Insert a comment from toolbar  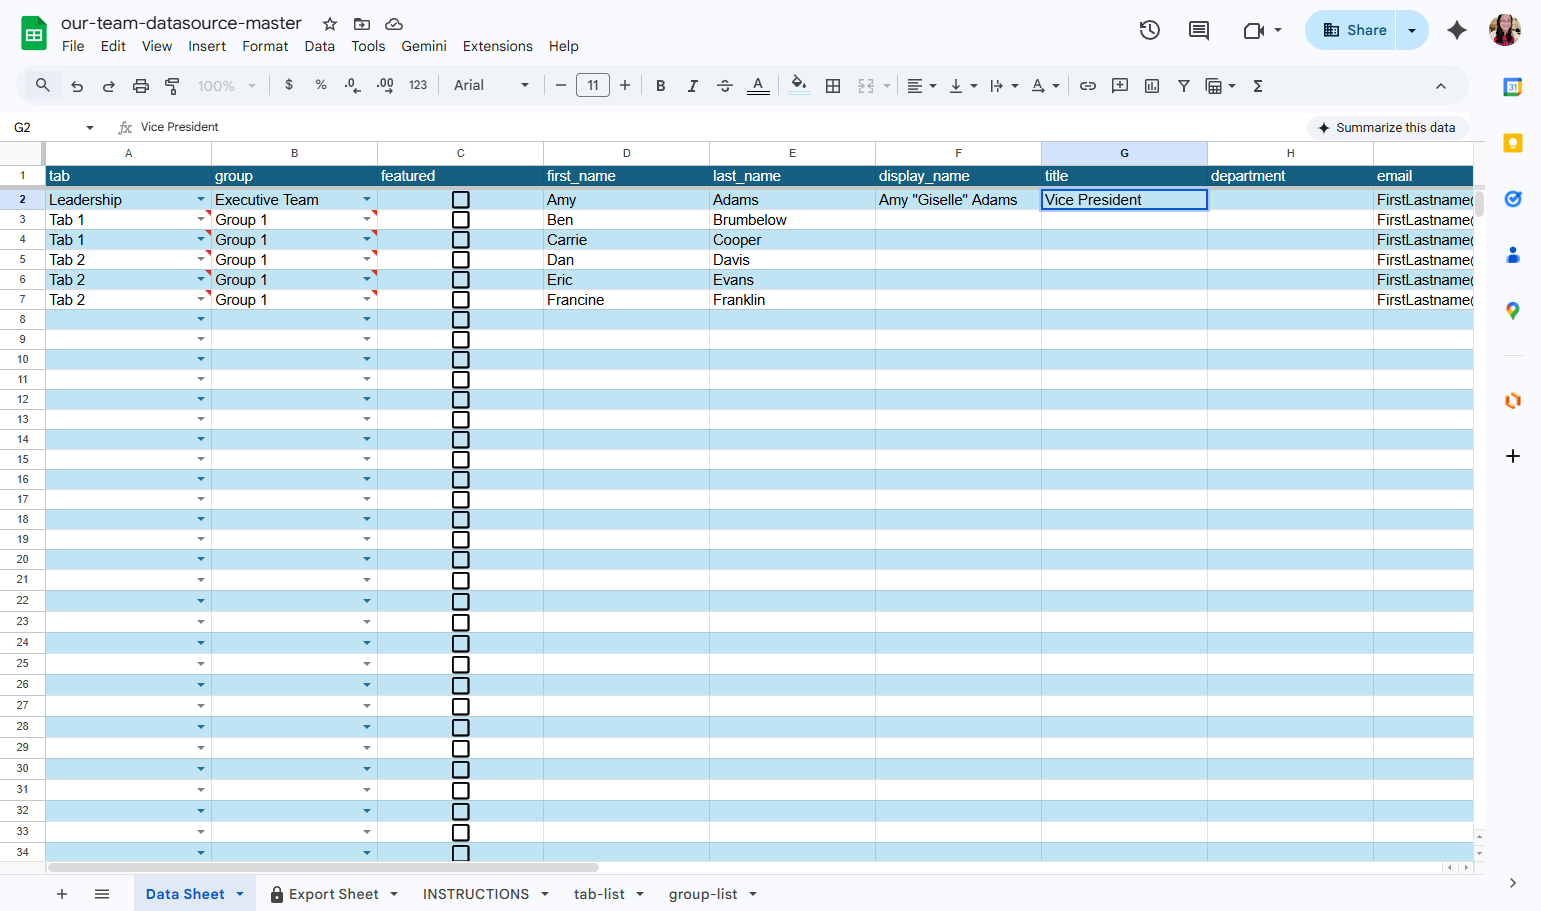pyautogui.click(x=1120, y=86)
